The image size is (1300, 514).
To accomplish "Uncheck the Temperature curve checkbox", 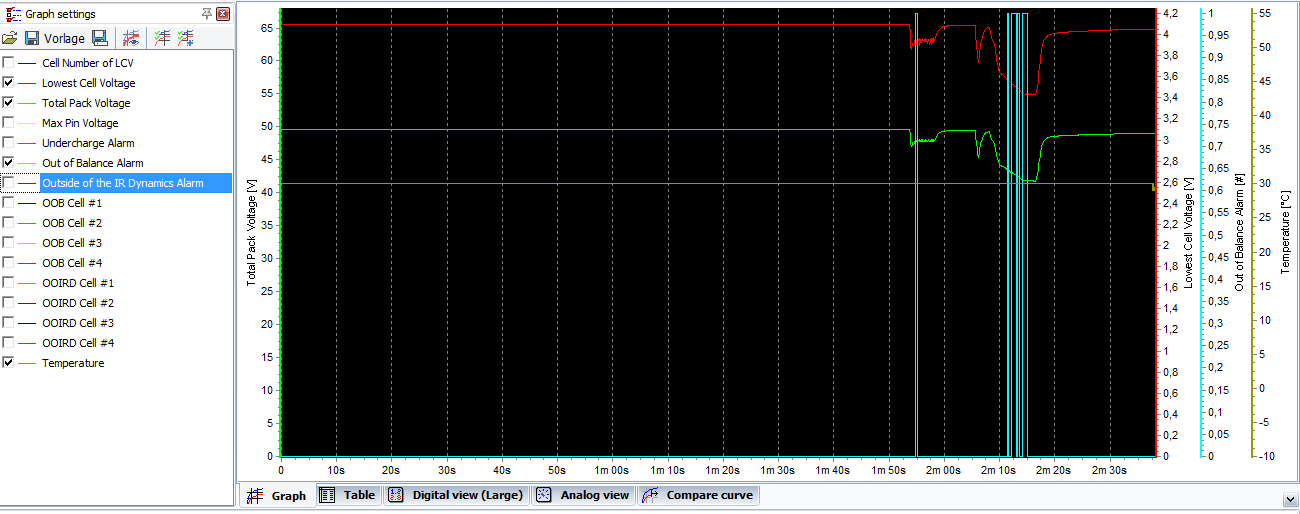I will coord(8,363).
